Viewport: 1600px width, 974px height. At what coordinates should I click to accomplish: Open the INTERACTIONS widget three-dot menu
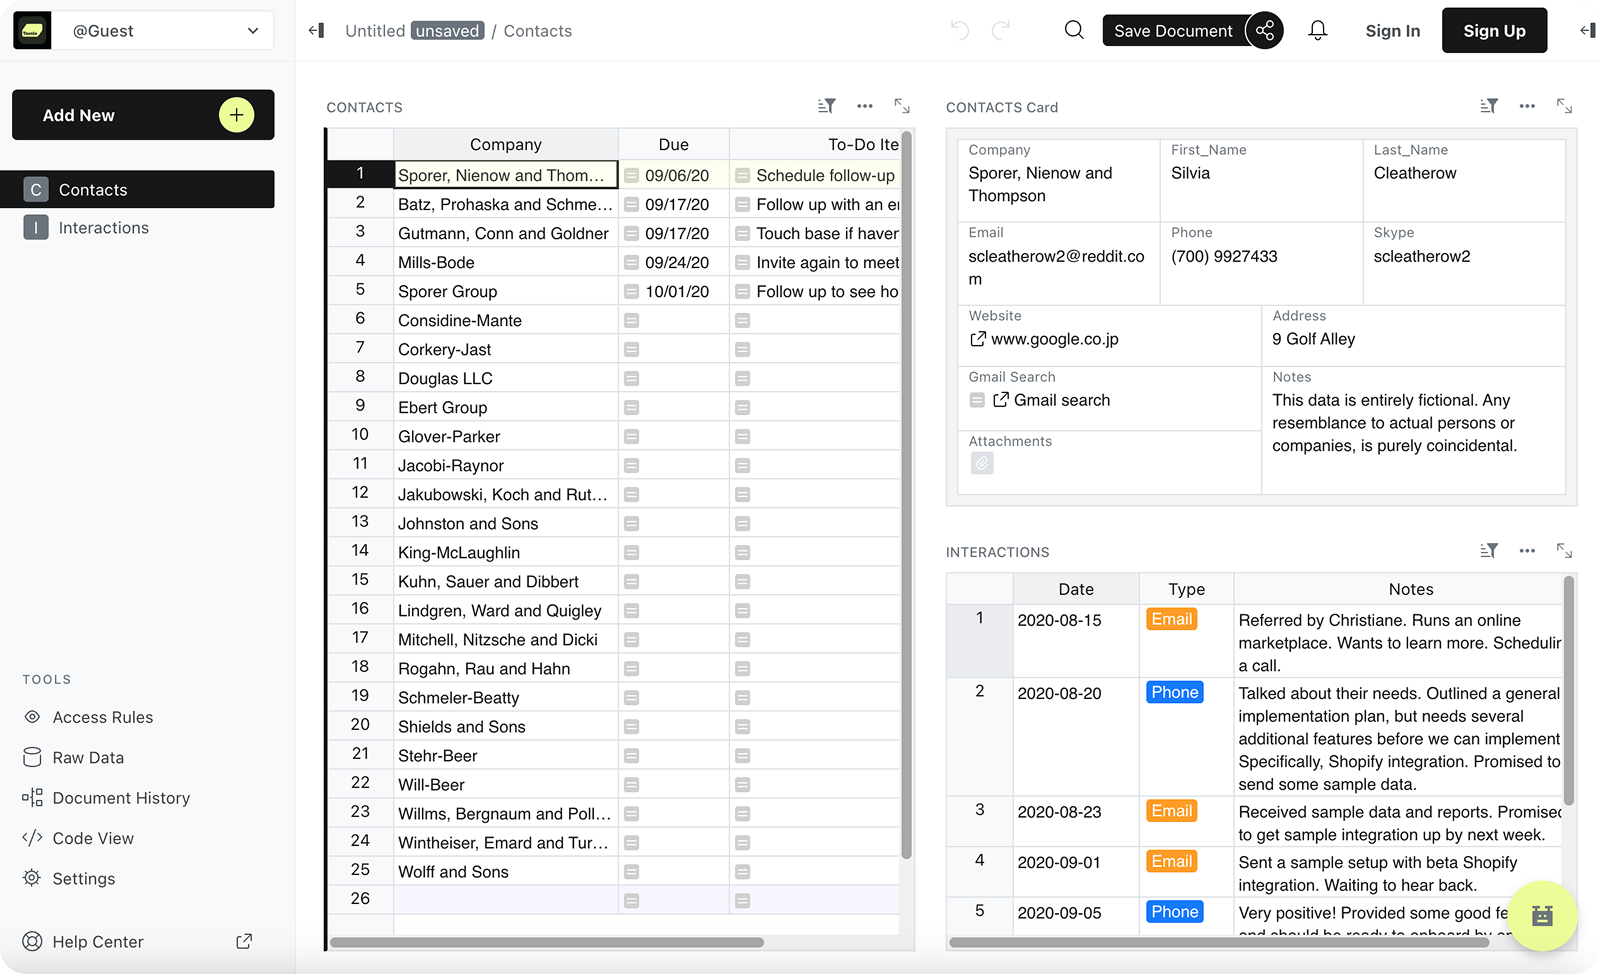pyautogui.click(x=1527, y=551)
